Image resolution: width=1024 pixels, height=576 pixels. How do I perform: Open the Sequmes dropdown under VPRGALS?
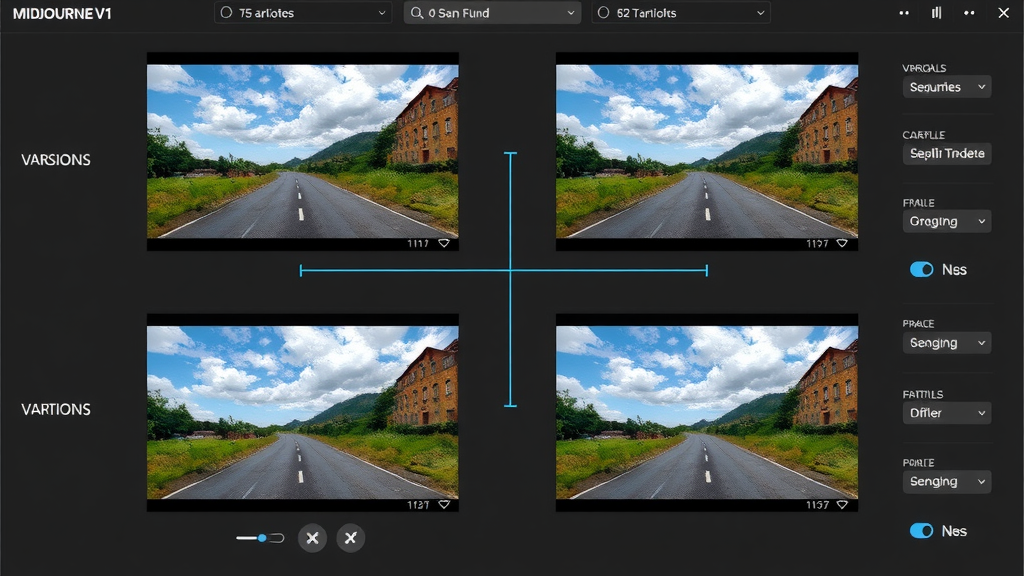[946, 87]
